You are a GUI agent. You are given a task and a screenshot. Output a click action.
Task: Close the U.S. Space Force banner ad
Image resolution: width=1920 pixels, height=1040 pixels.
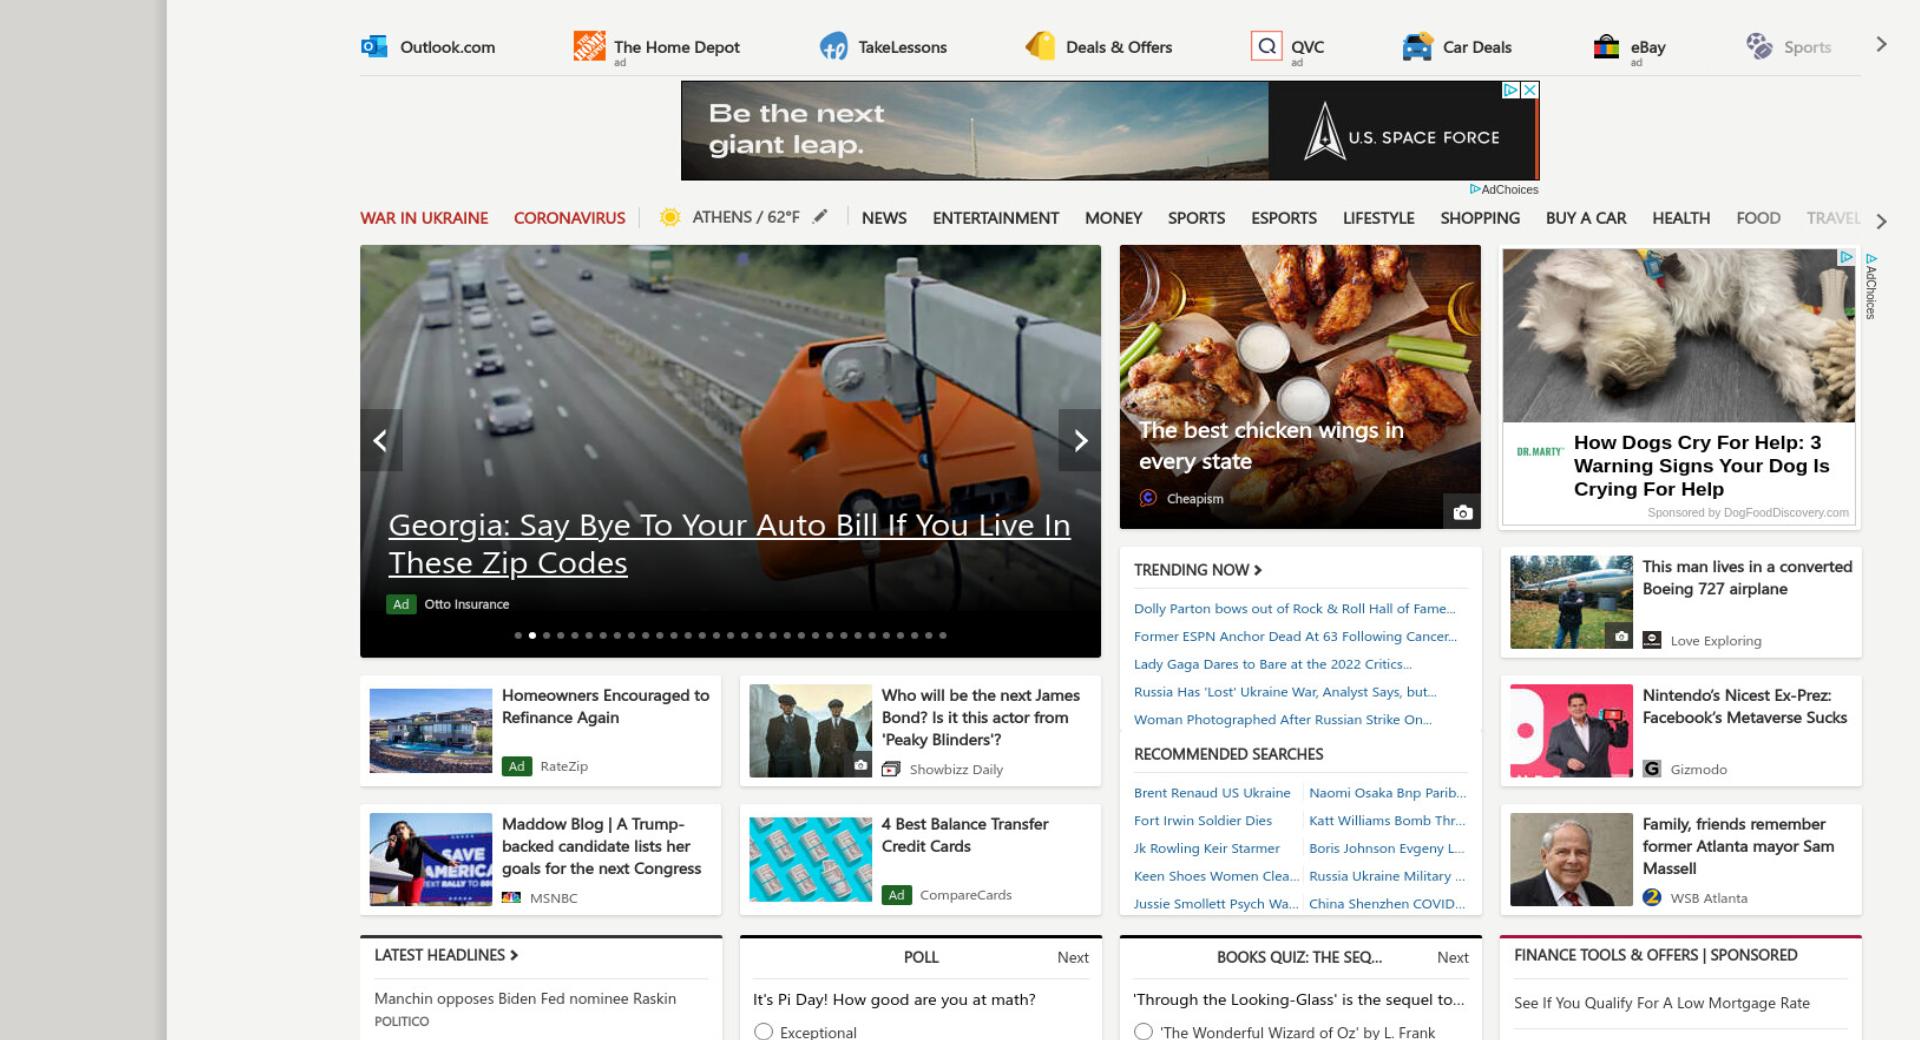pos(1529,90)
